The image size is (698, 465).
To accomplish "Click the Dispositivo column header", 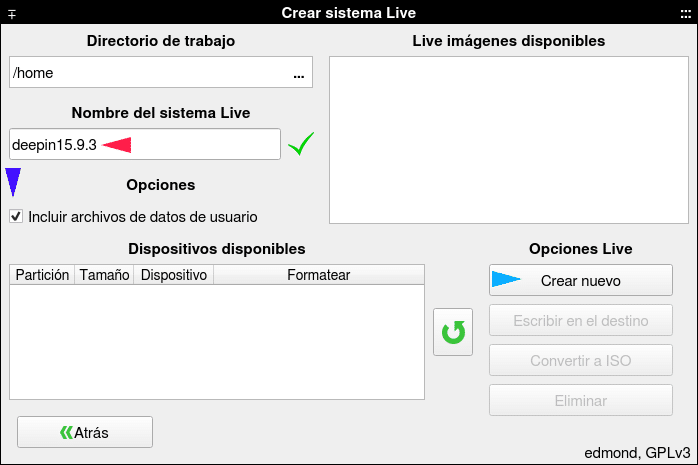I will 174,275.
